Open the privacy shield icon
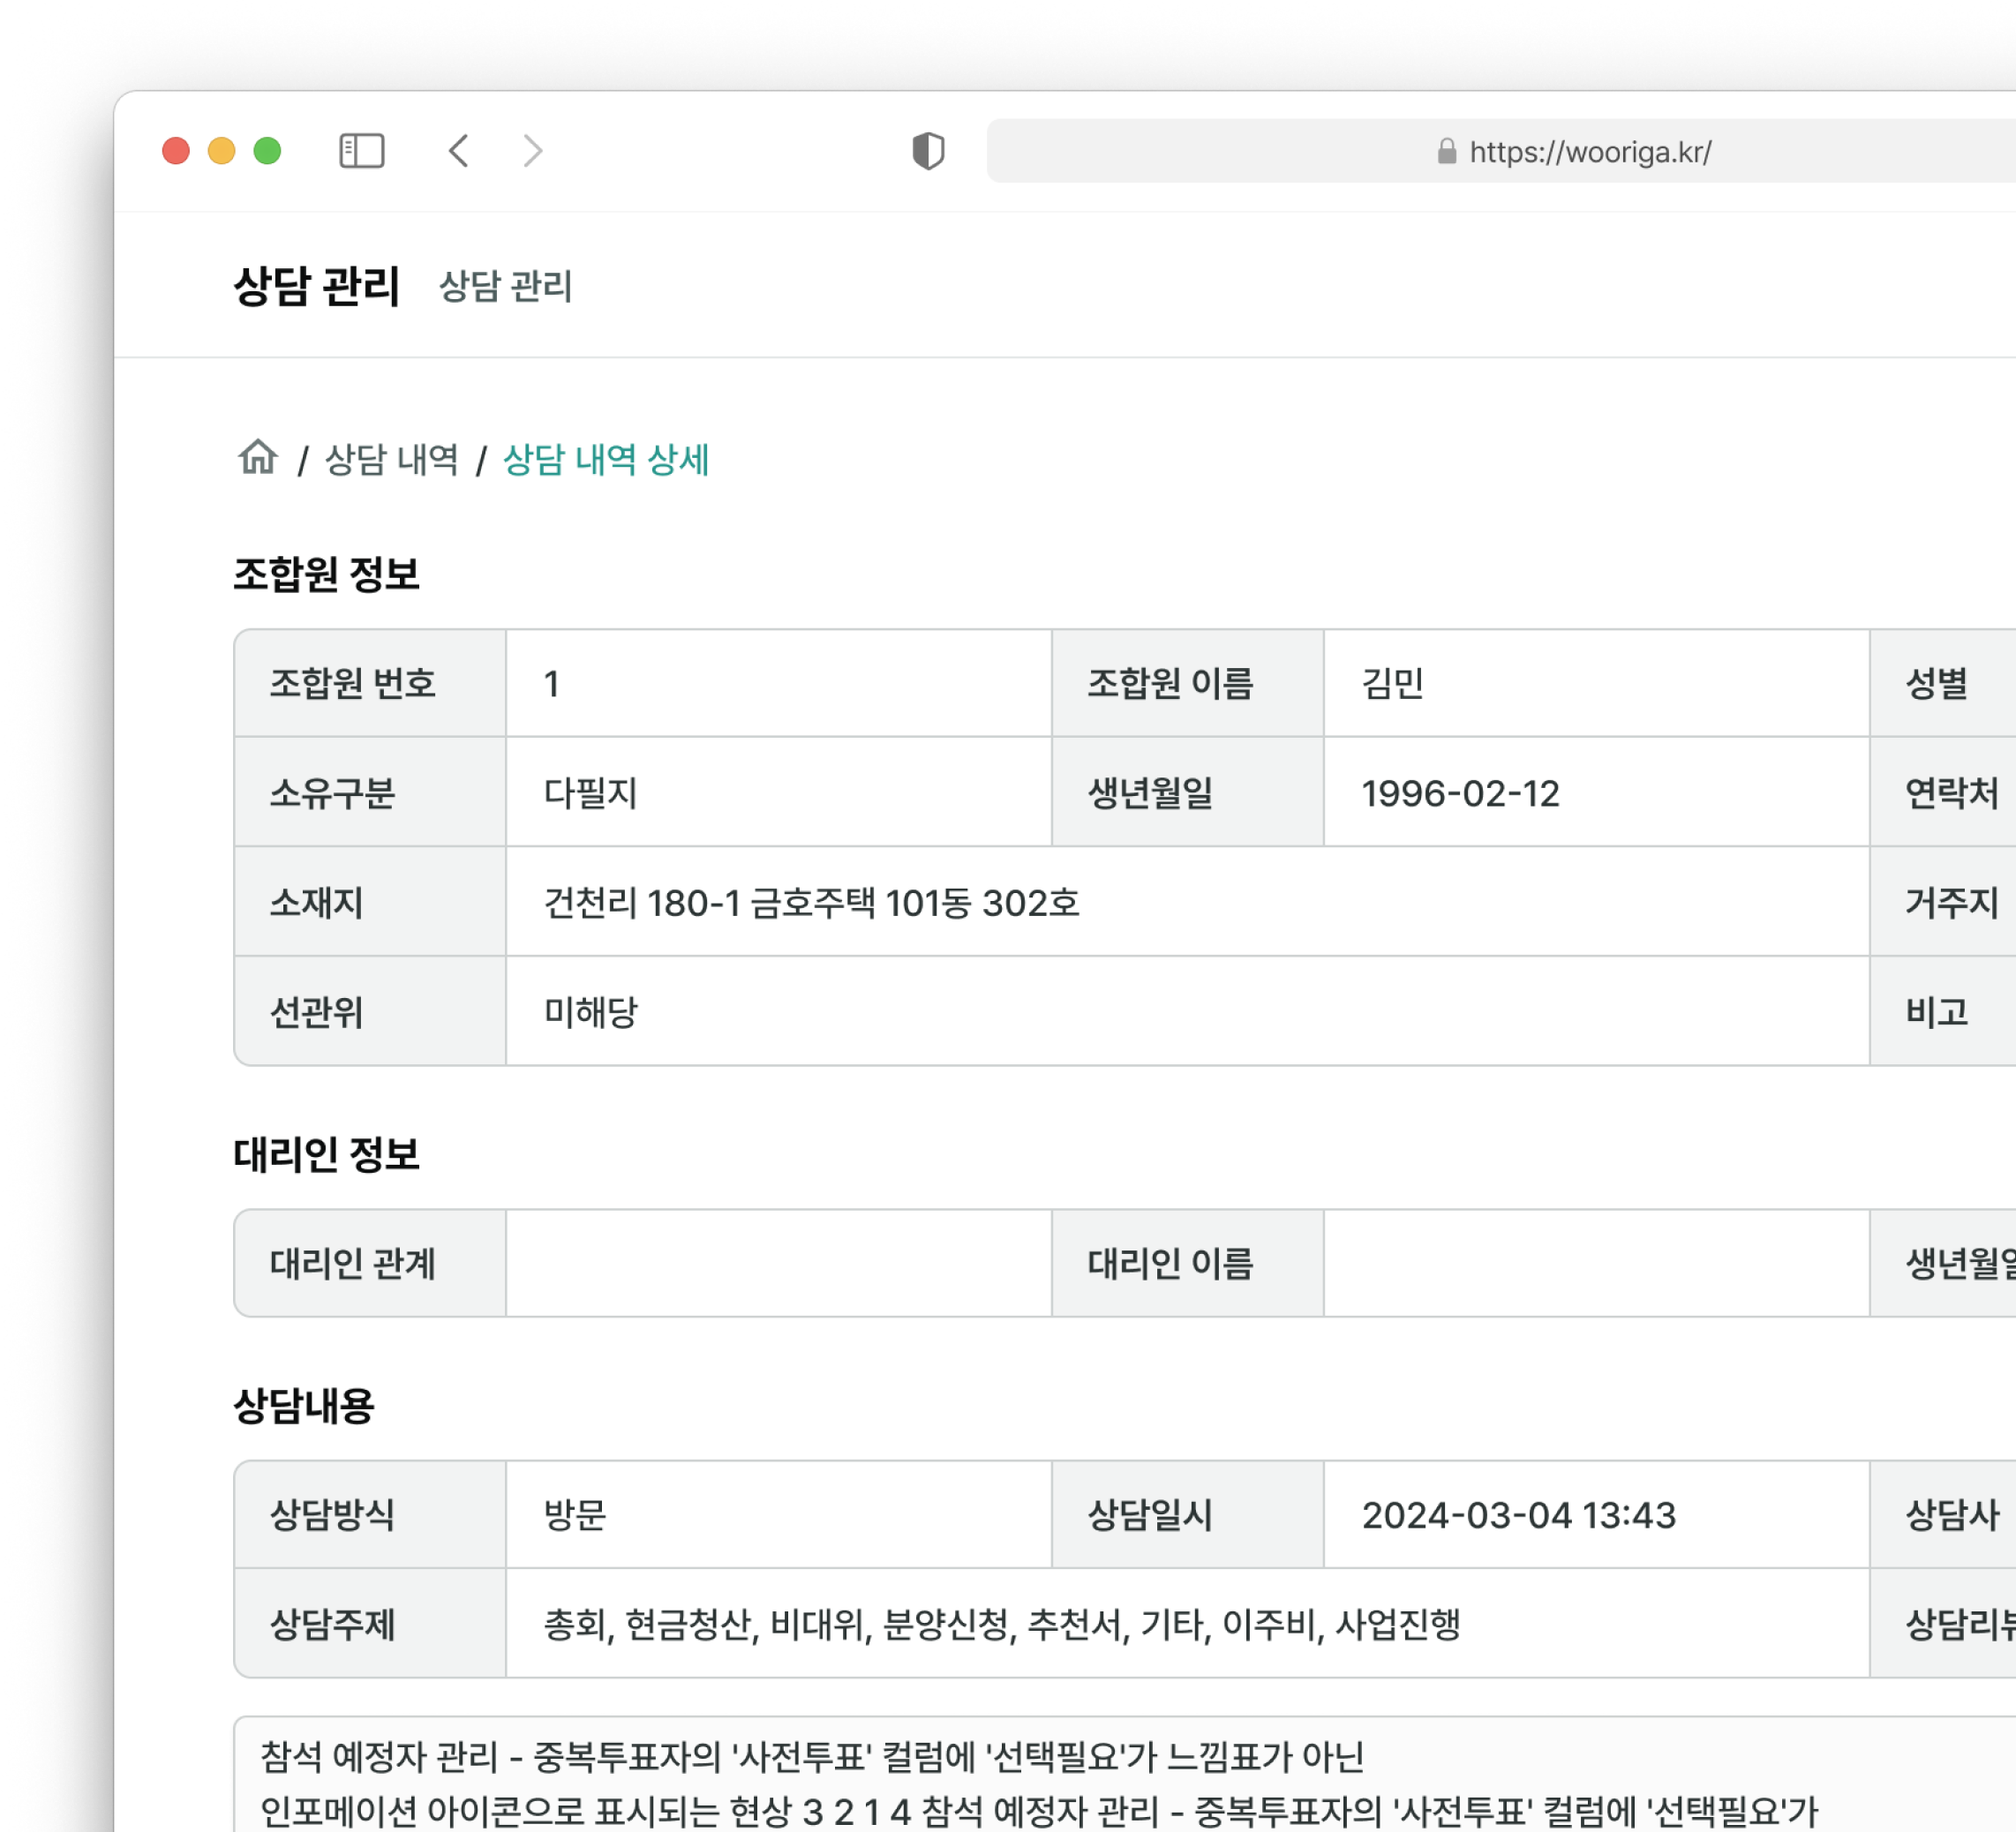The width and height of the screenshot is (2016, 1832). point(928,151)
